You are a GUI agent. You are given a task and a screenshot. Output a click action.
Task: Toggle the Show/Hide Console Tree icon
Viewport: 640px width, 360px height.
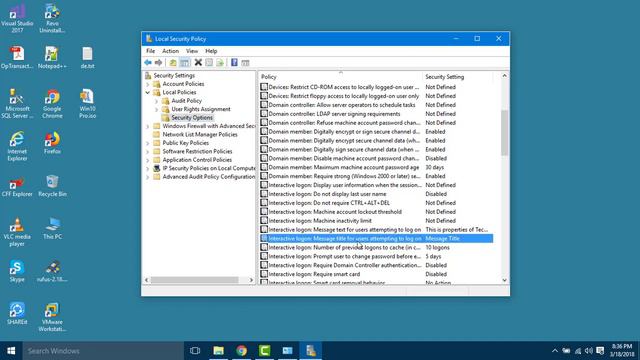pyautogui.click(x=184, y=62)
